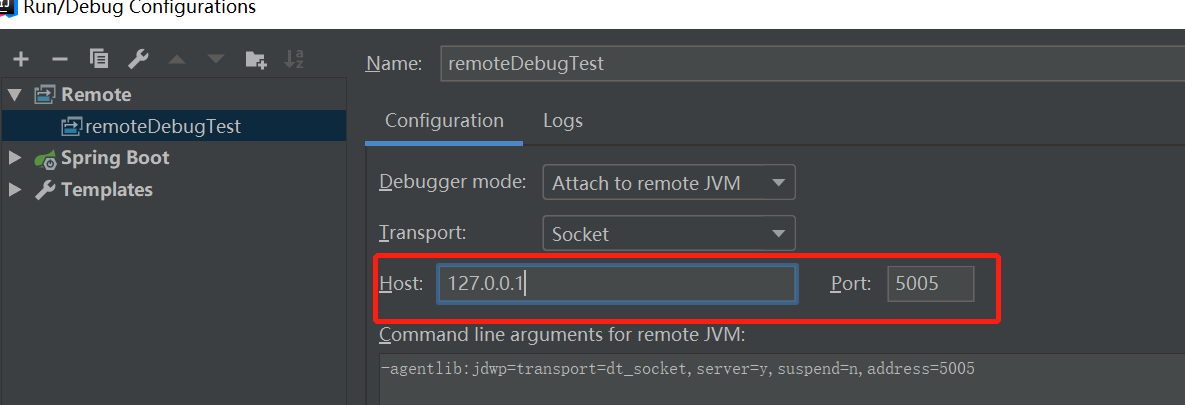The image size is (1185, 405).
Task: Click command line arguments text area
Action: (782, 378)
